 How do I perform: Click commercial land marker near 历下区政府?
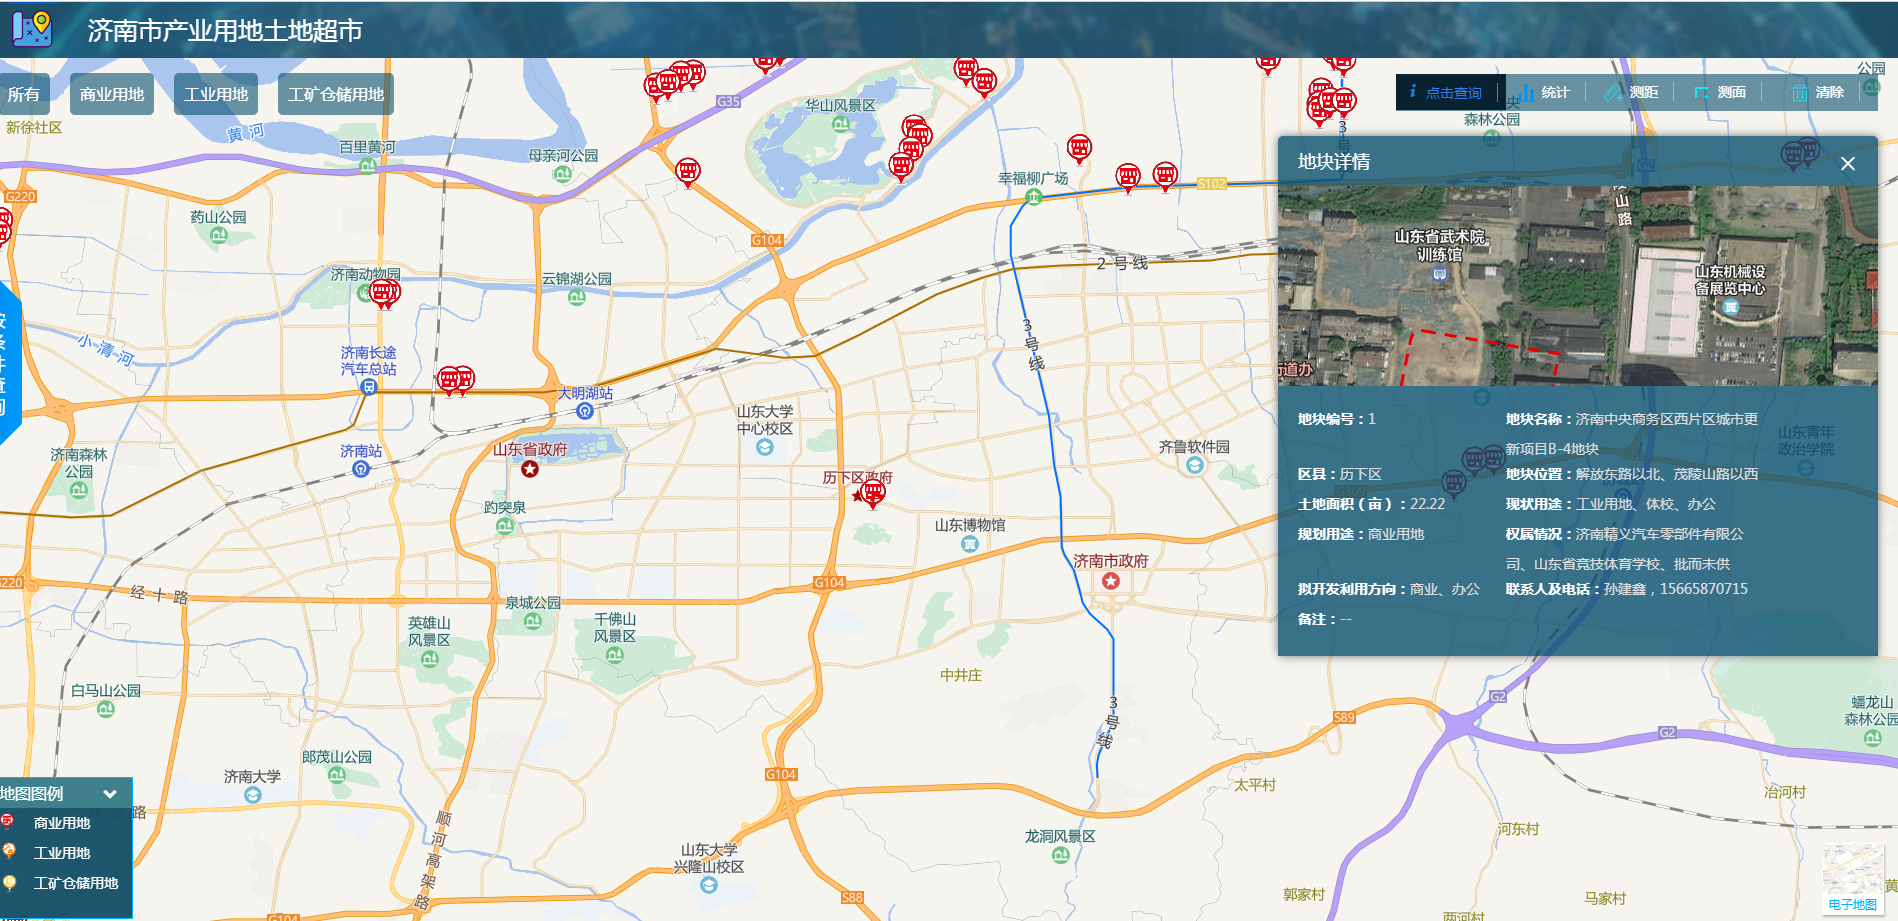click(x=873, y=492)
